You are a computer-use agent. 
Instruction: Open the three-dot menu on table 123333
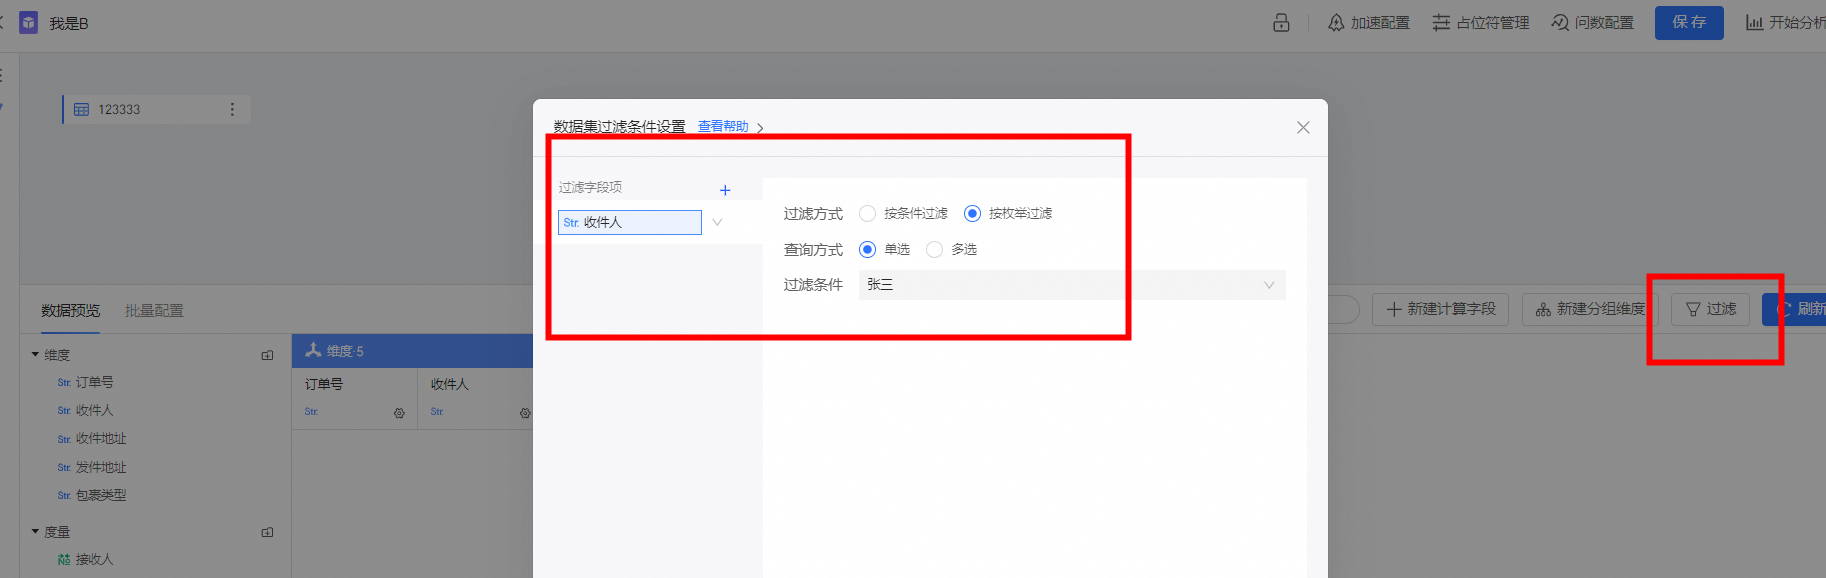[232, 109]
